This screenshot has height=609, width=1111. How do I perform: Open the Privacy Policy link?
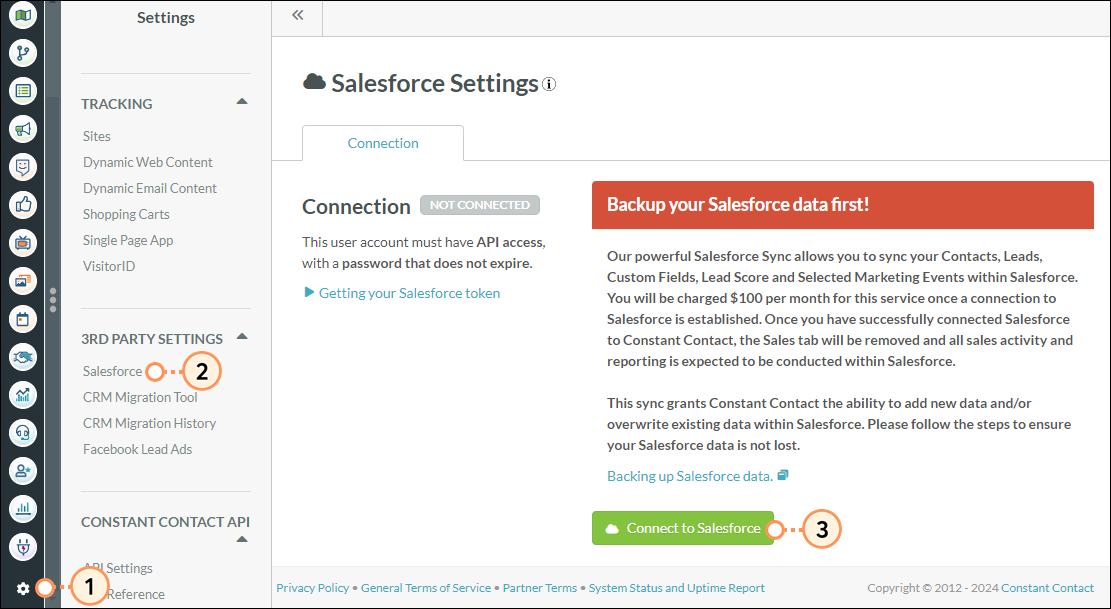click(x=312, y=588)
